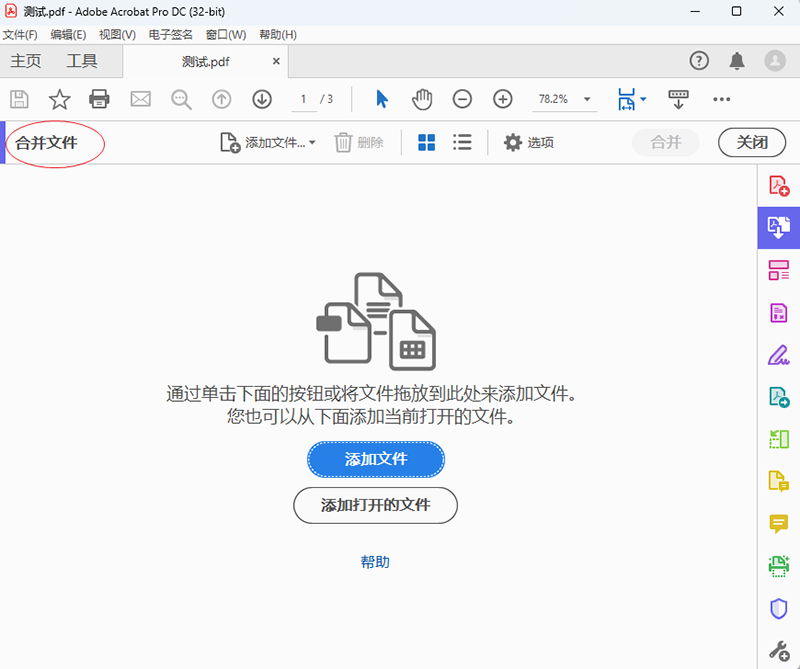
Task: Click the 帮助 link below buttons
Action: [375, 562]
